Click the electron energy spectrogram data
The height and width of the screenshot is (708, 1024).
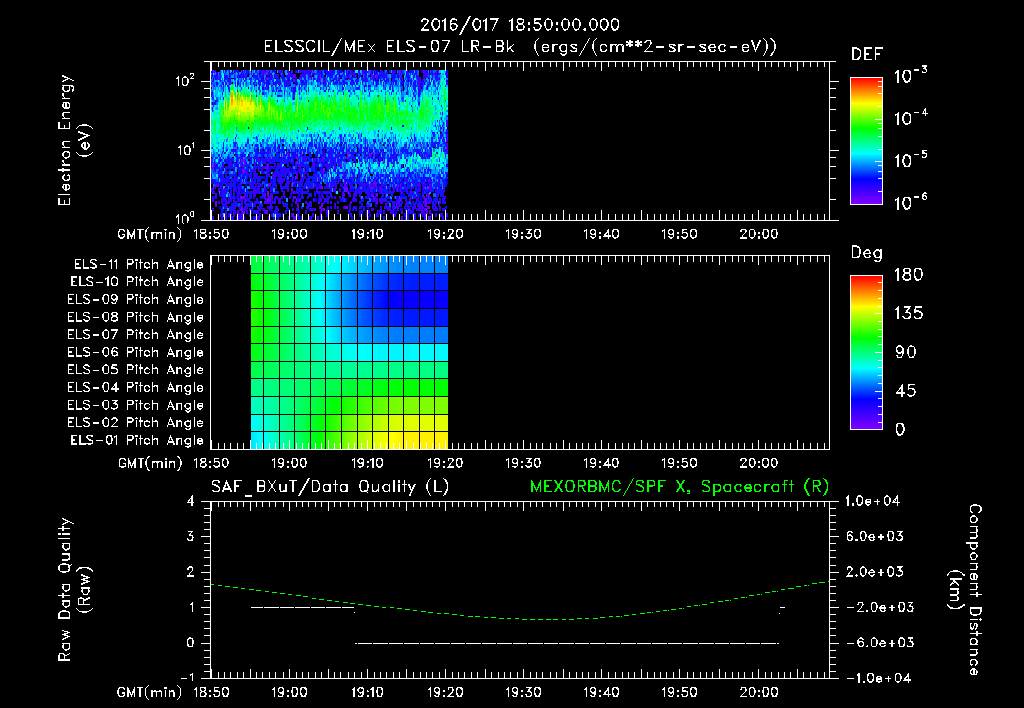point(329,144)
